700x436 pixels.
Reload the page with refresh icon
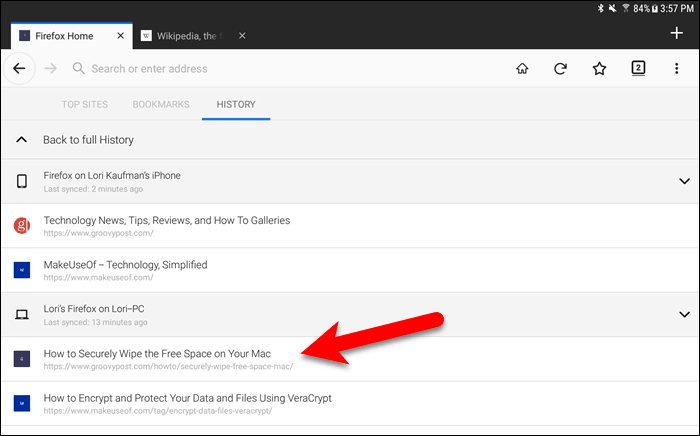tap(560, 68)
